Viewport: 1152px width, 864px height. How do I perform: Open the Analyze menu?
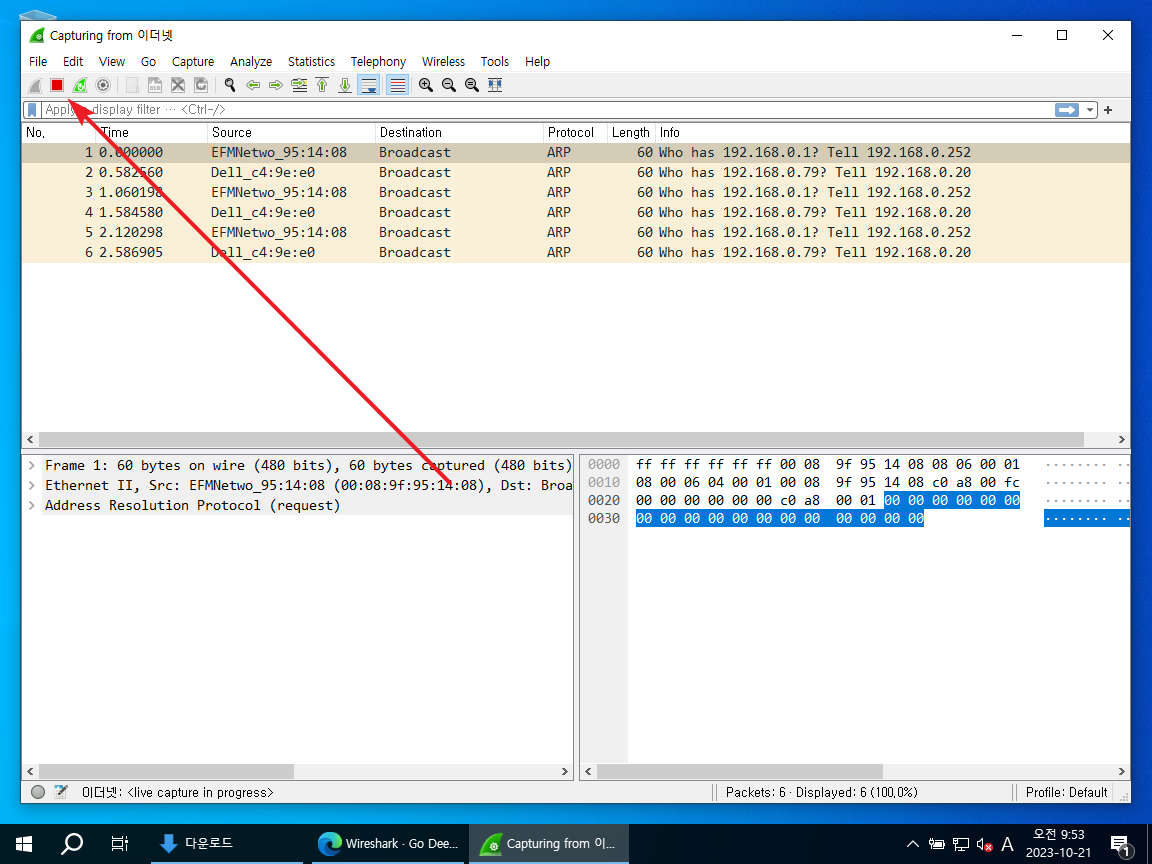(251, 62)
